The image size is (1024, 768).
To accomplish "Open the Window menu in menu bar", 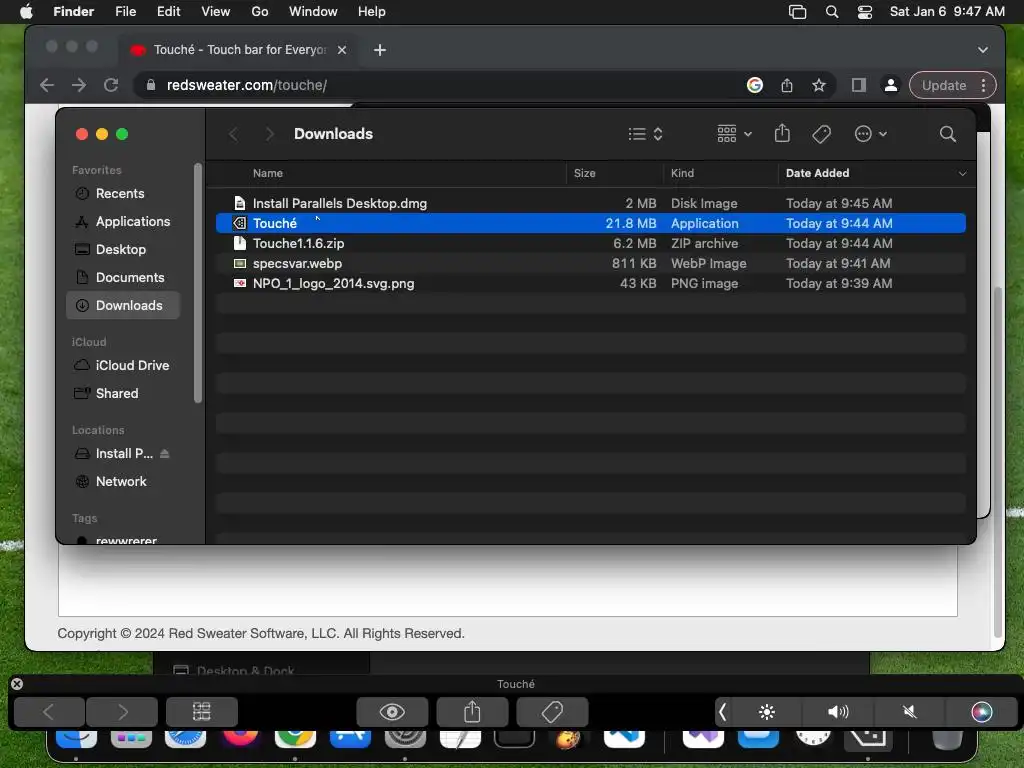I will (313, 12).
